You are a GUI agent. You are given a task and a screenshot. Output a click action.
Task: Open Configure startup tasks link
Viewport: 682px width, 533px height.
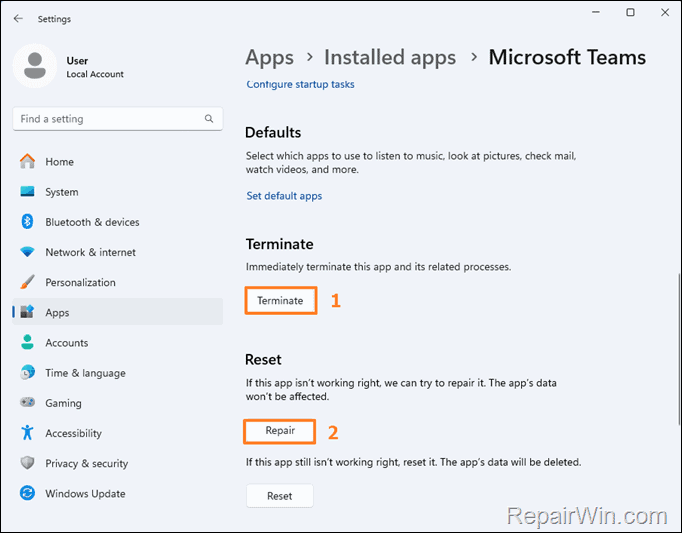click(300, 84)
